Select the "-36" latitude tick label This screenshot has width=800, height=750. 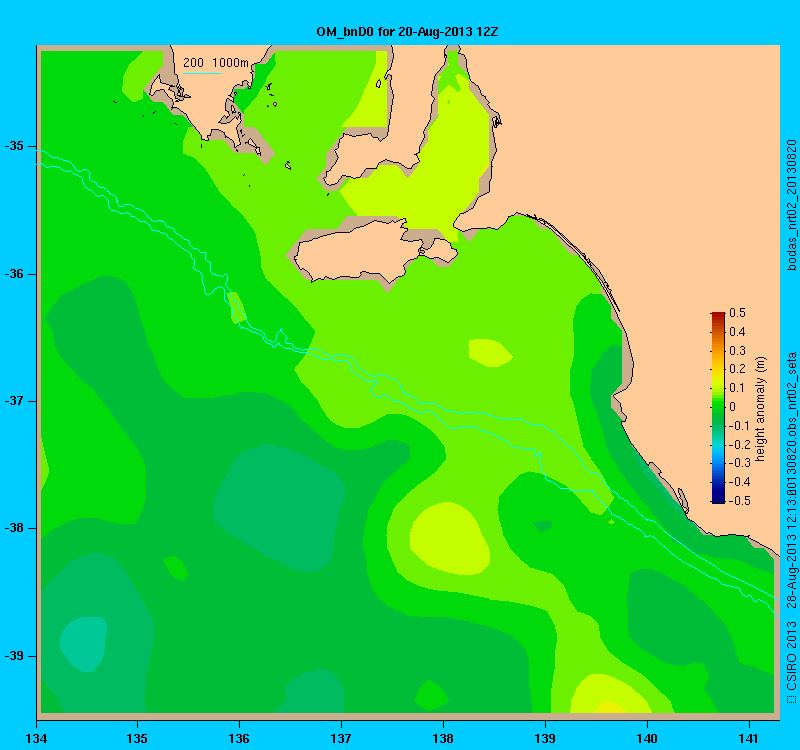(14, 274)
